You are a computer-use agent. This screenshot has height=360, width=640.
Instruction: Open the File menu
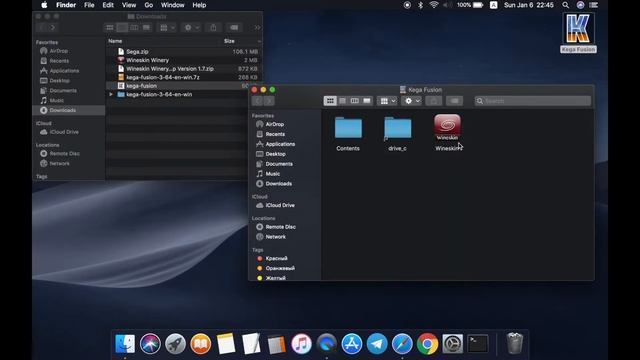pos(89,5)
